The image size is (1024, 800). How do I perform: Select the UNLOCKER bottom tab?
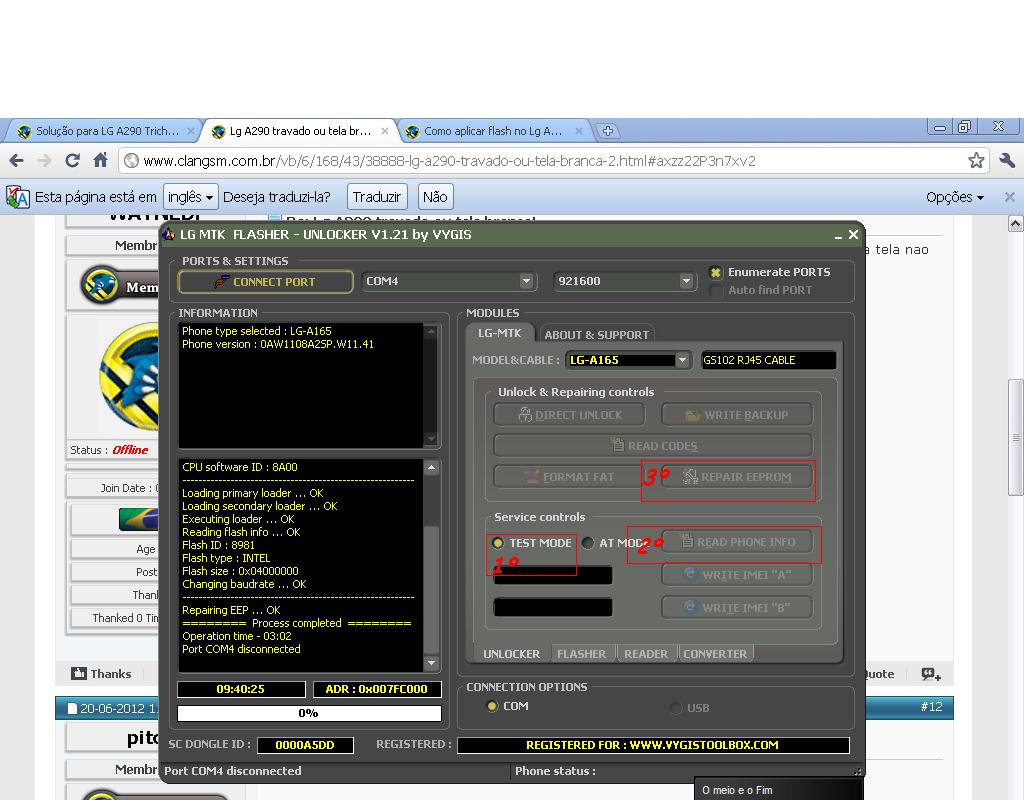[x=511, y=654]
